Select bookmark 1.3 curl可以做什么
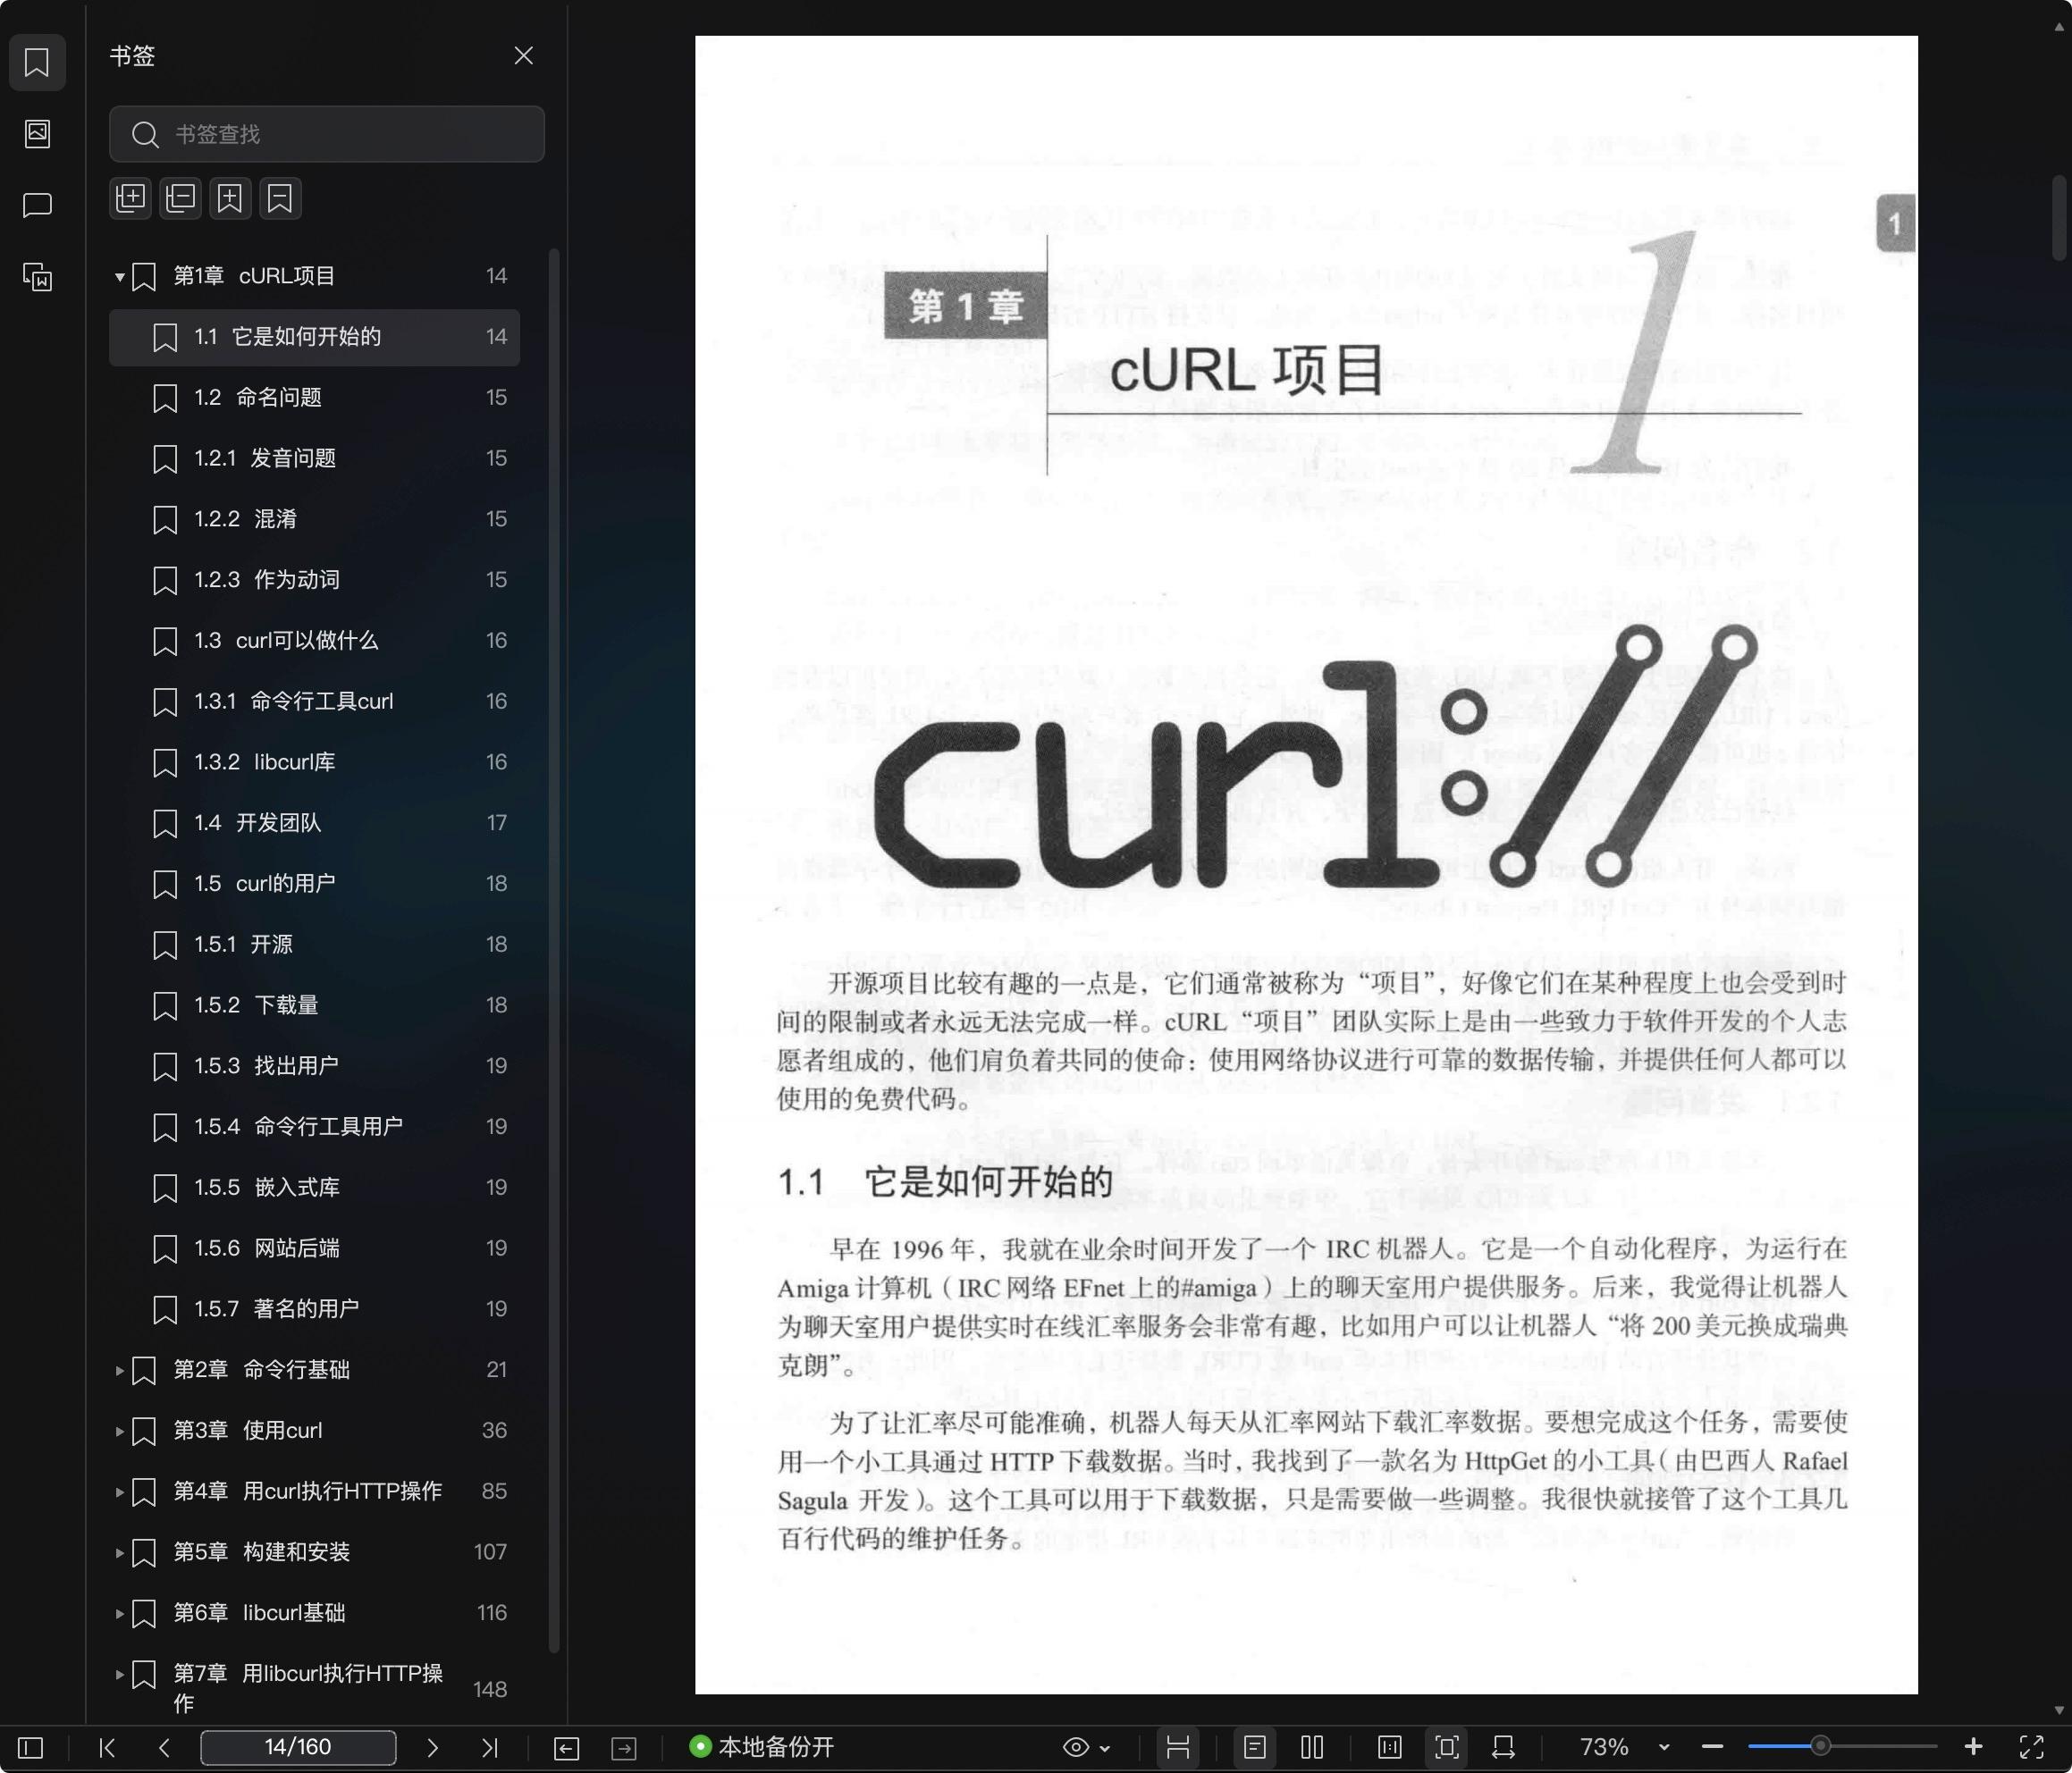Screen dimensions: 2072x1773 click(x=314, y=641)
